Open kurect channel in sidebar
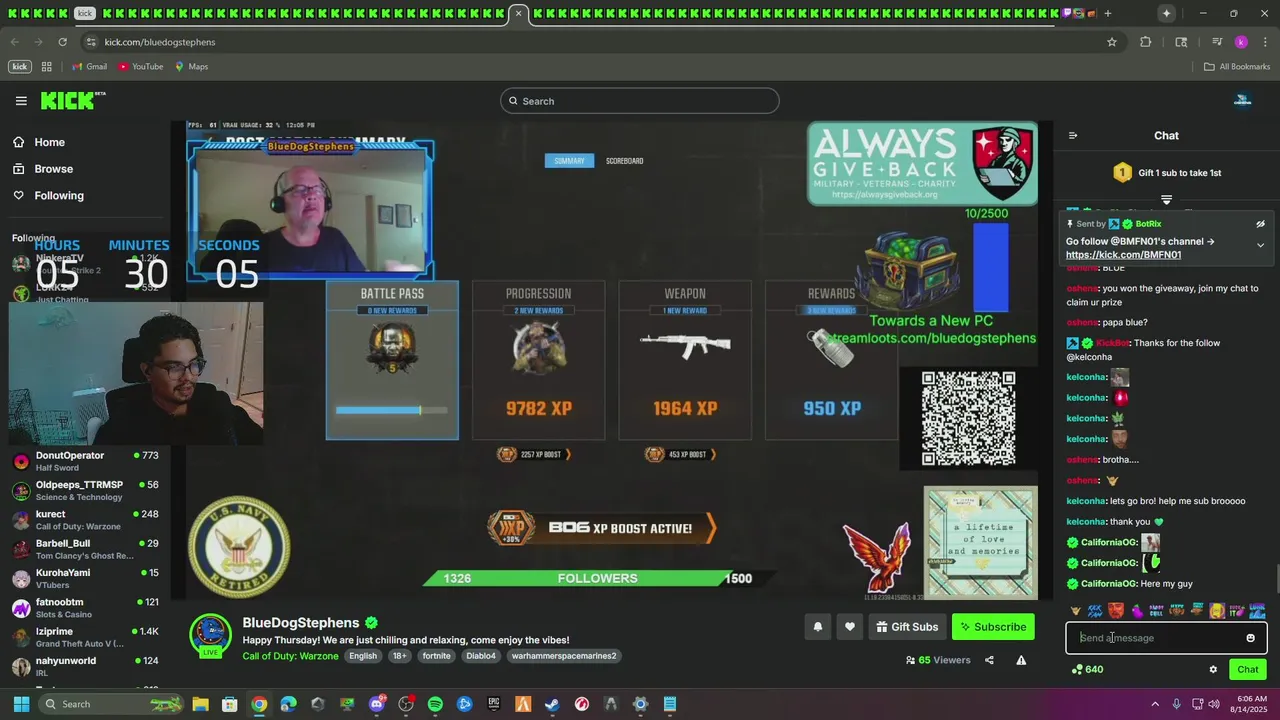The height and width of the screenshot is (720, 1280). tap(86, 520)
